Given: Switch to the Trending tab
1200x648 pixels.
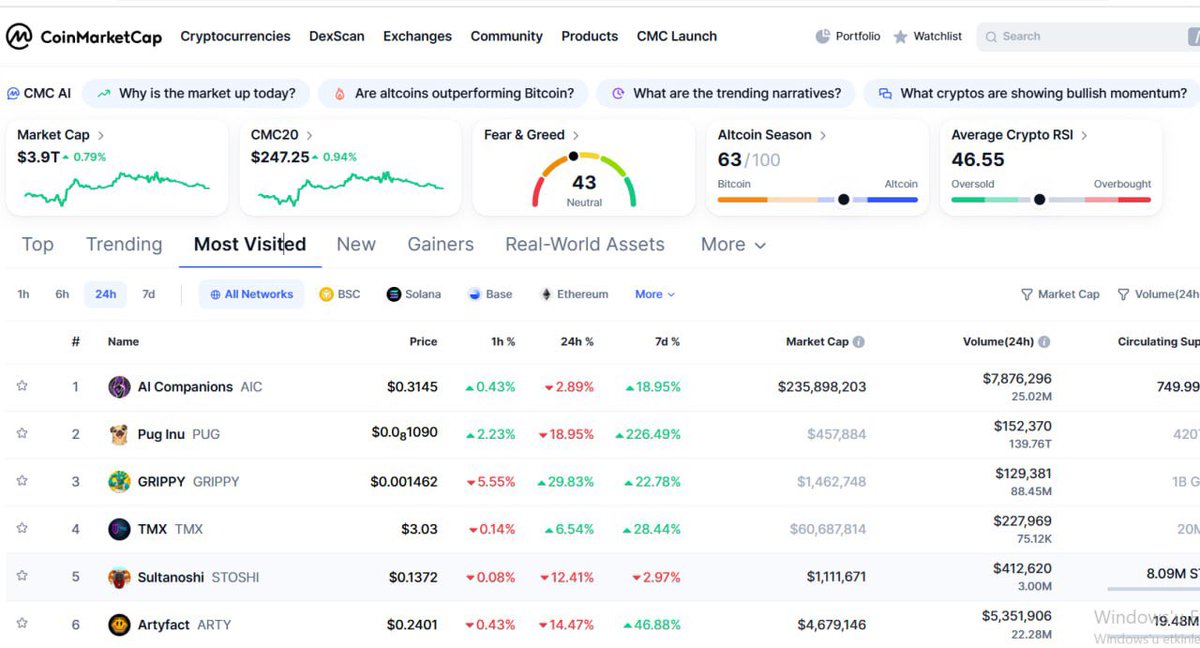Looking at the screenshot, I should [x=124, y=244].
